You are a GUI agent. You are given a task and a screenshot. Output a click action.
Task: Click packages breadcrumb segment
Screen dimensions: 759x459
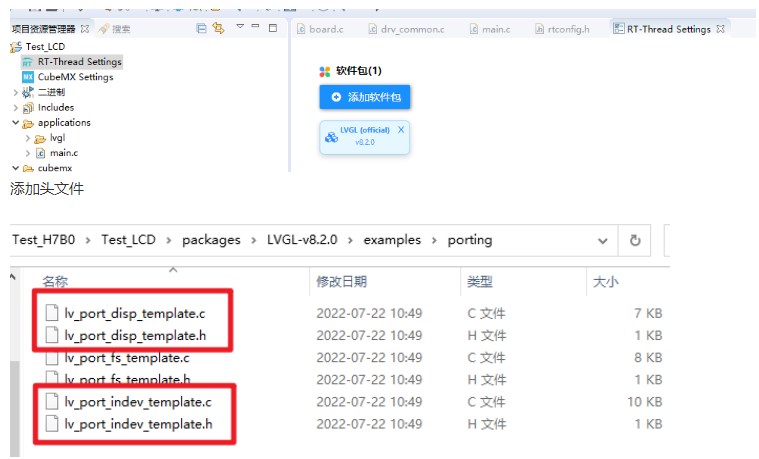click(211, 240)
